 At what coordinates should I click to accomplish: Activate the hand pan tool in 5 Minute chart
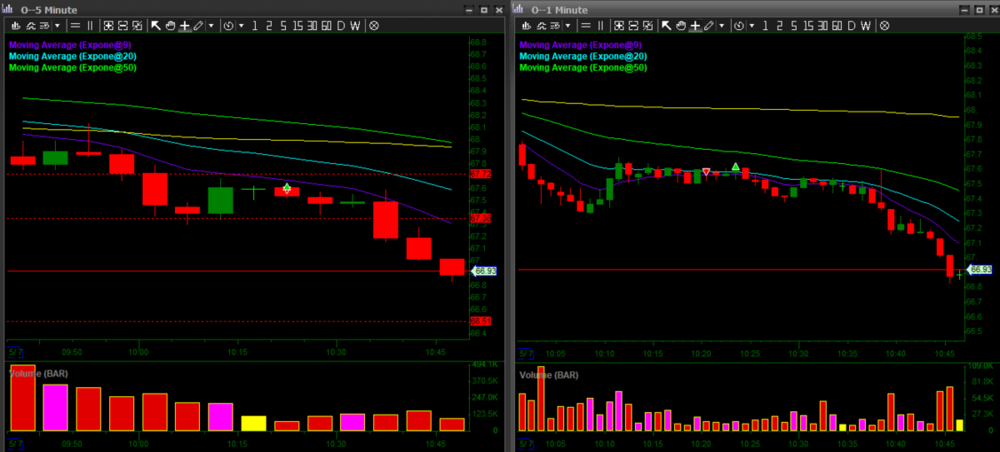[170, 24]
